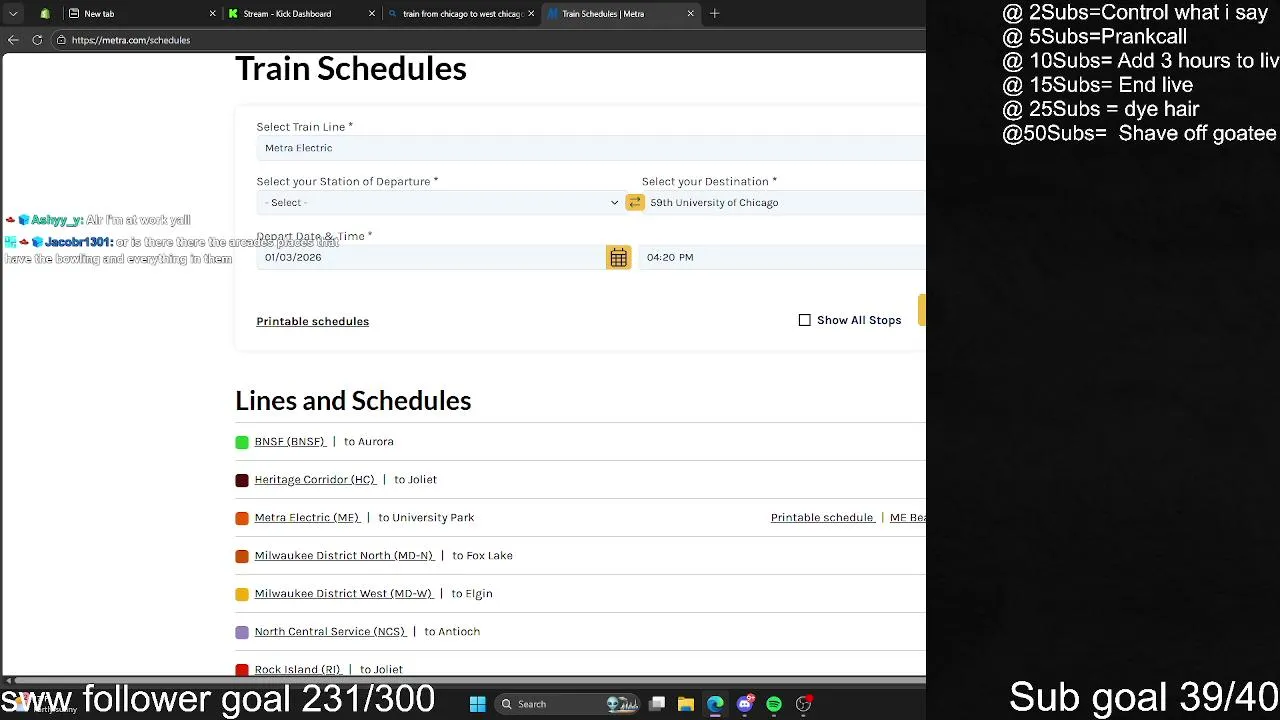Click the purple North Central Service square
The image size is (1280, 720).
pyautogui.click(x=242, y=632)
